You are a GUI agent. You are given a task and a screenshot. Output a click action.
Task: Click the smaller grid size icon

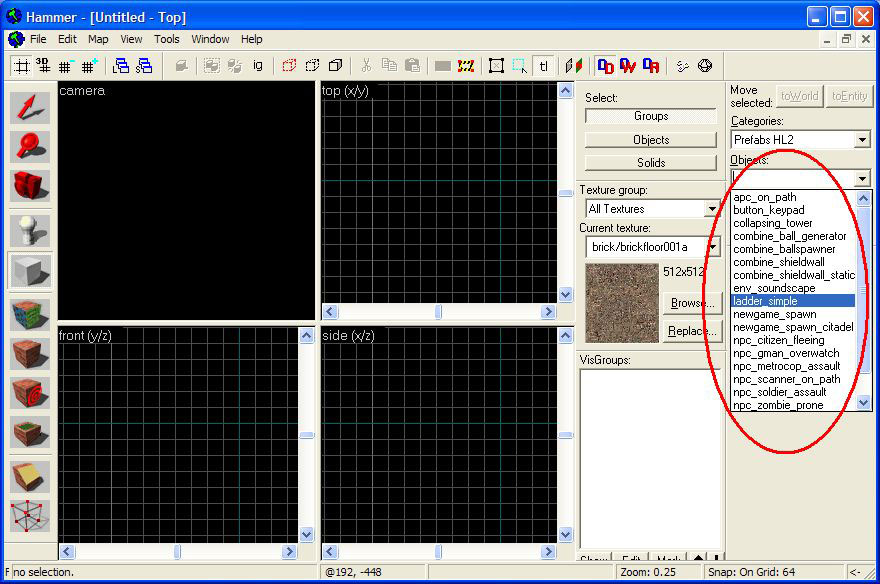(66, 66)
